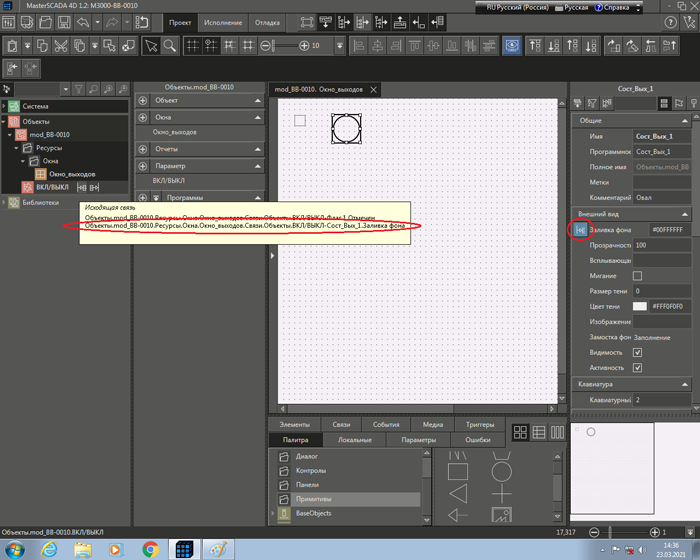
Task: Expand the Библиотеки tree node
Action: [5, 202]
